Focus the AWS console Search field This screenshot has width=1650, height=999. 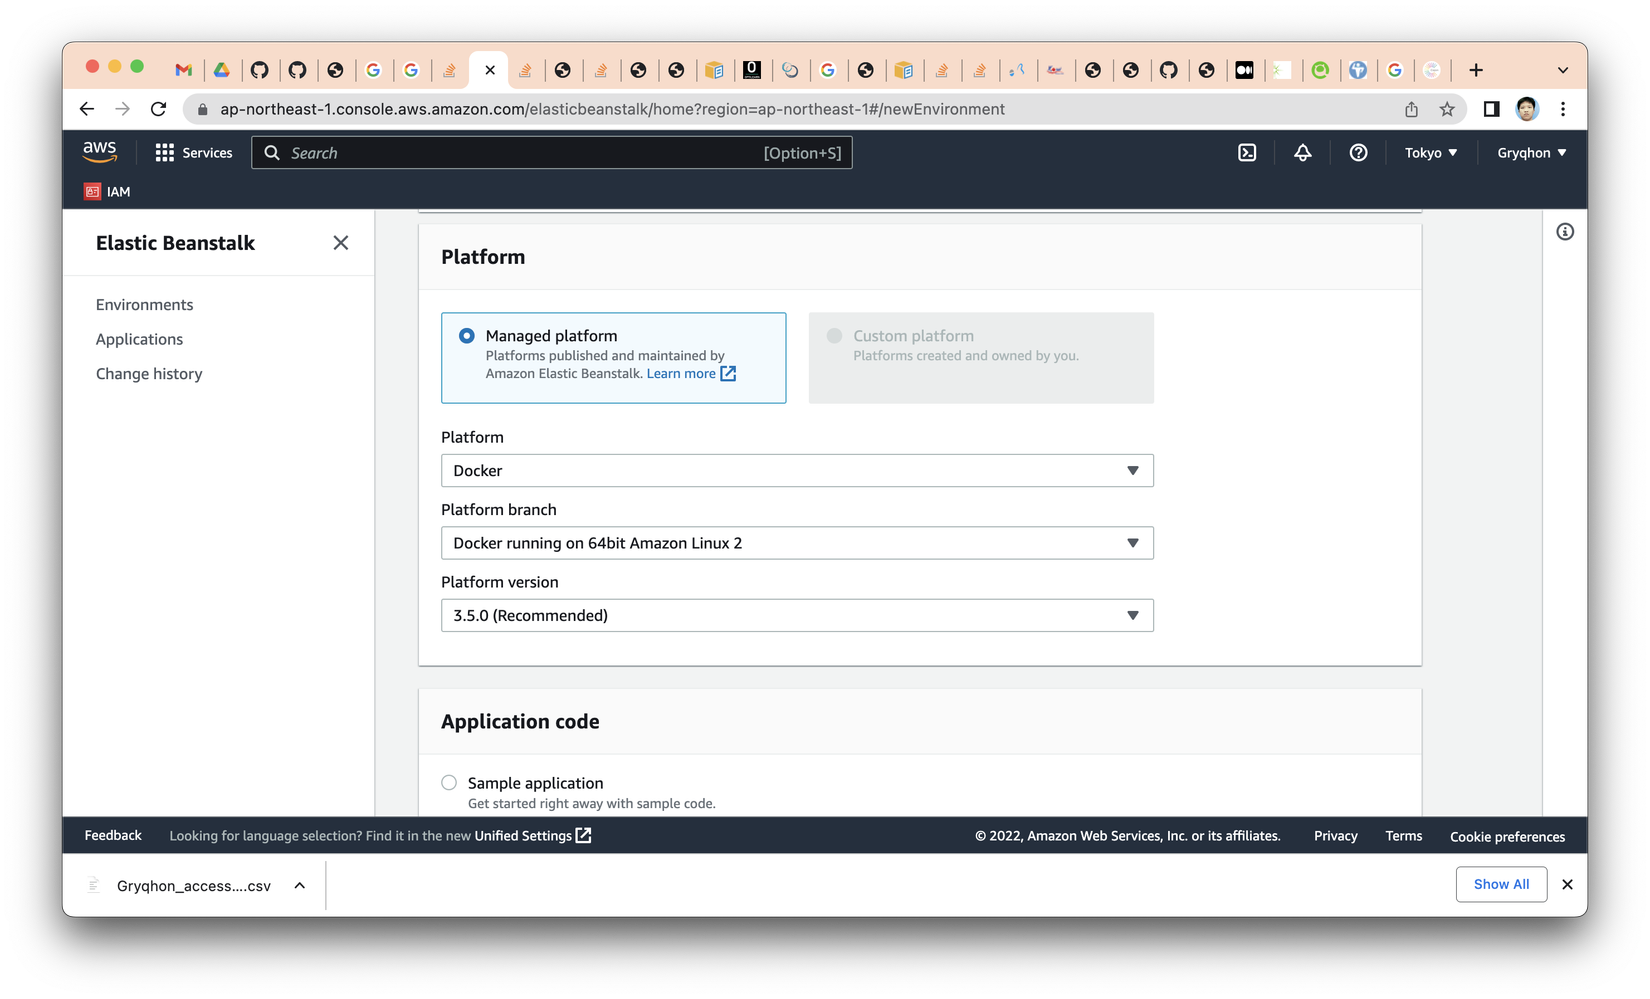tap(552, 153)
